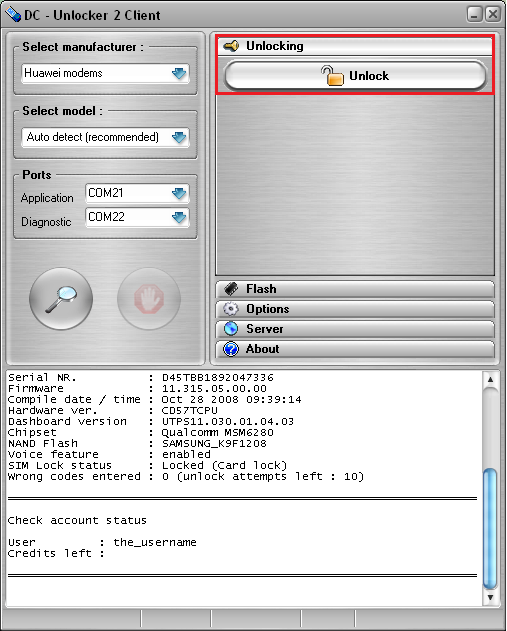Click the DC-Unlocker app icon in title bar
The width and height of the screenshot is (507, 631).
click(13, 15)
